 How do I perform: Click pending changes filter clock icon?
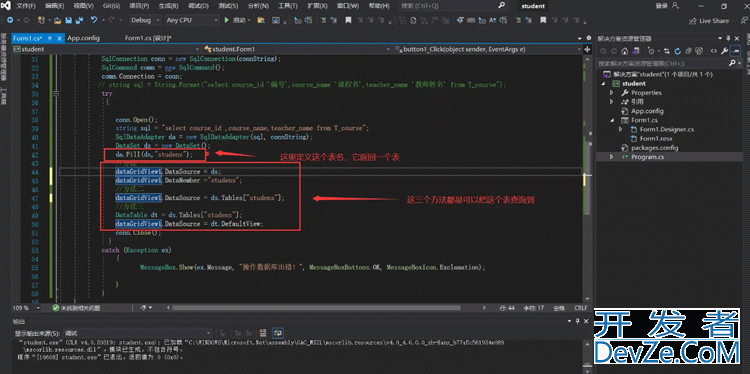tap(651, 51)
